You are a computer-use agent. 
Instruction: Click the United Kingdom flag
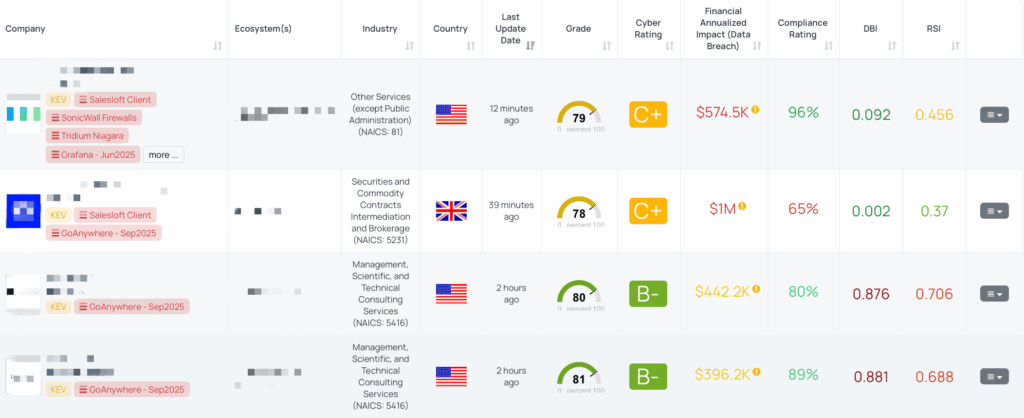click(x=451, y=211)
